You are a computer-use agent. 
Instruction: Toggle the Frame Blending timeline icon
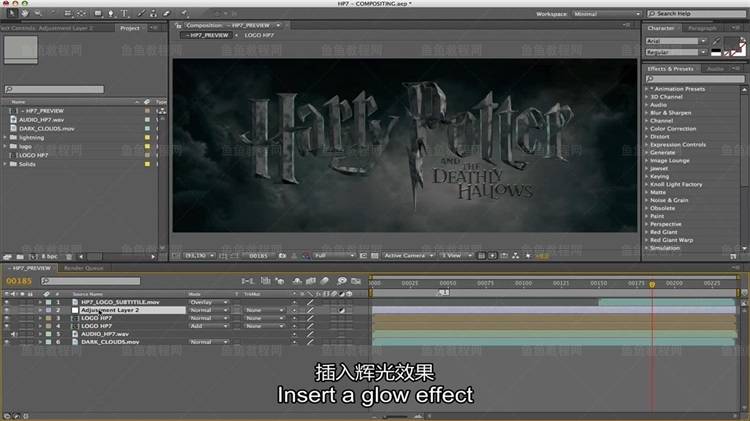point(311,281)
